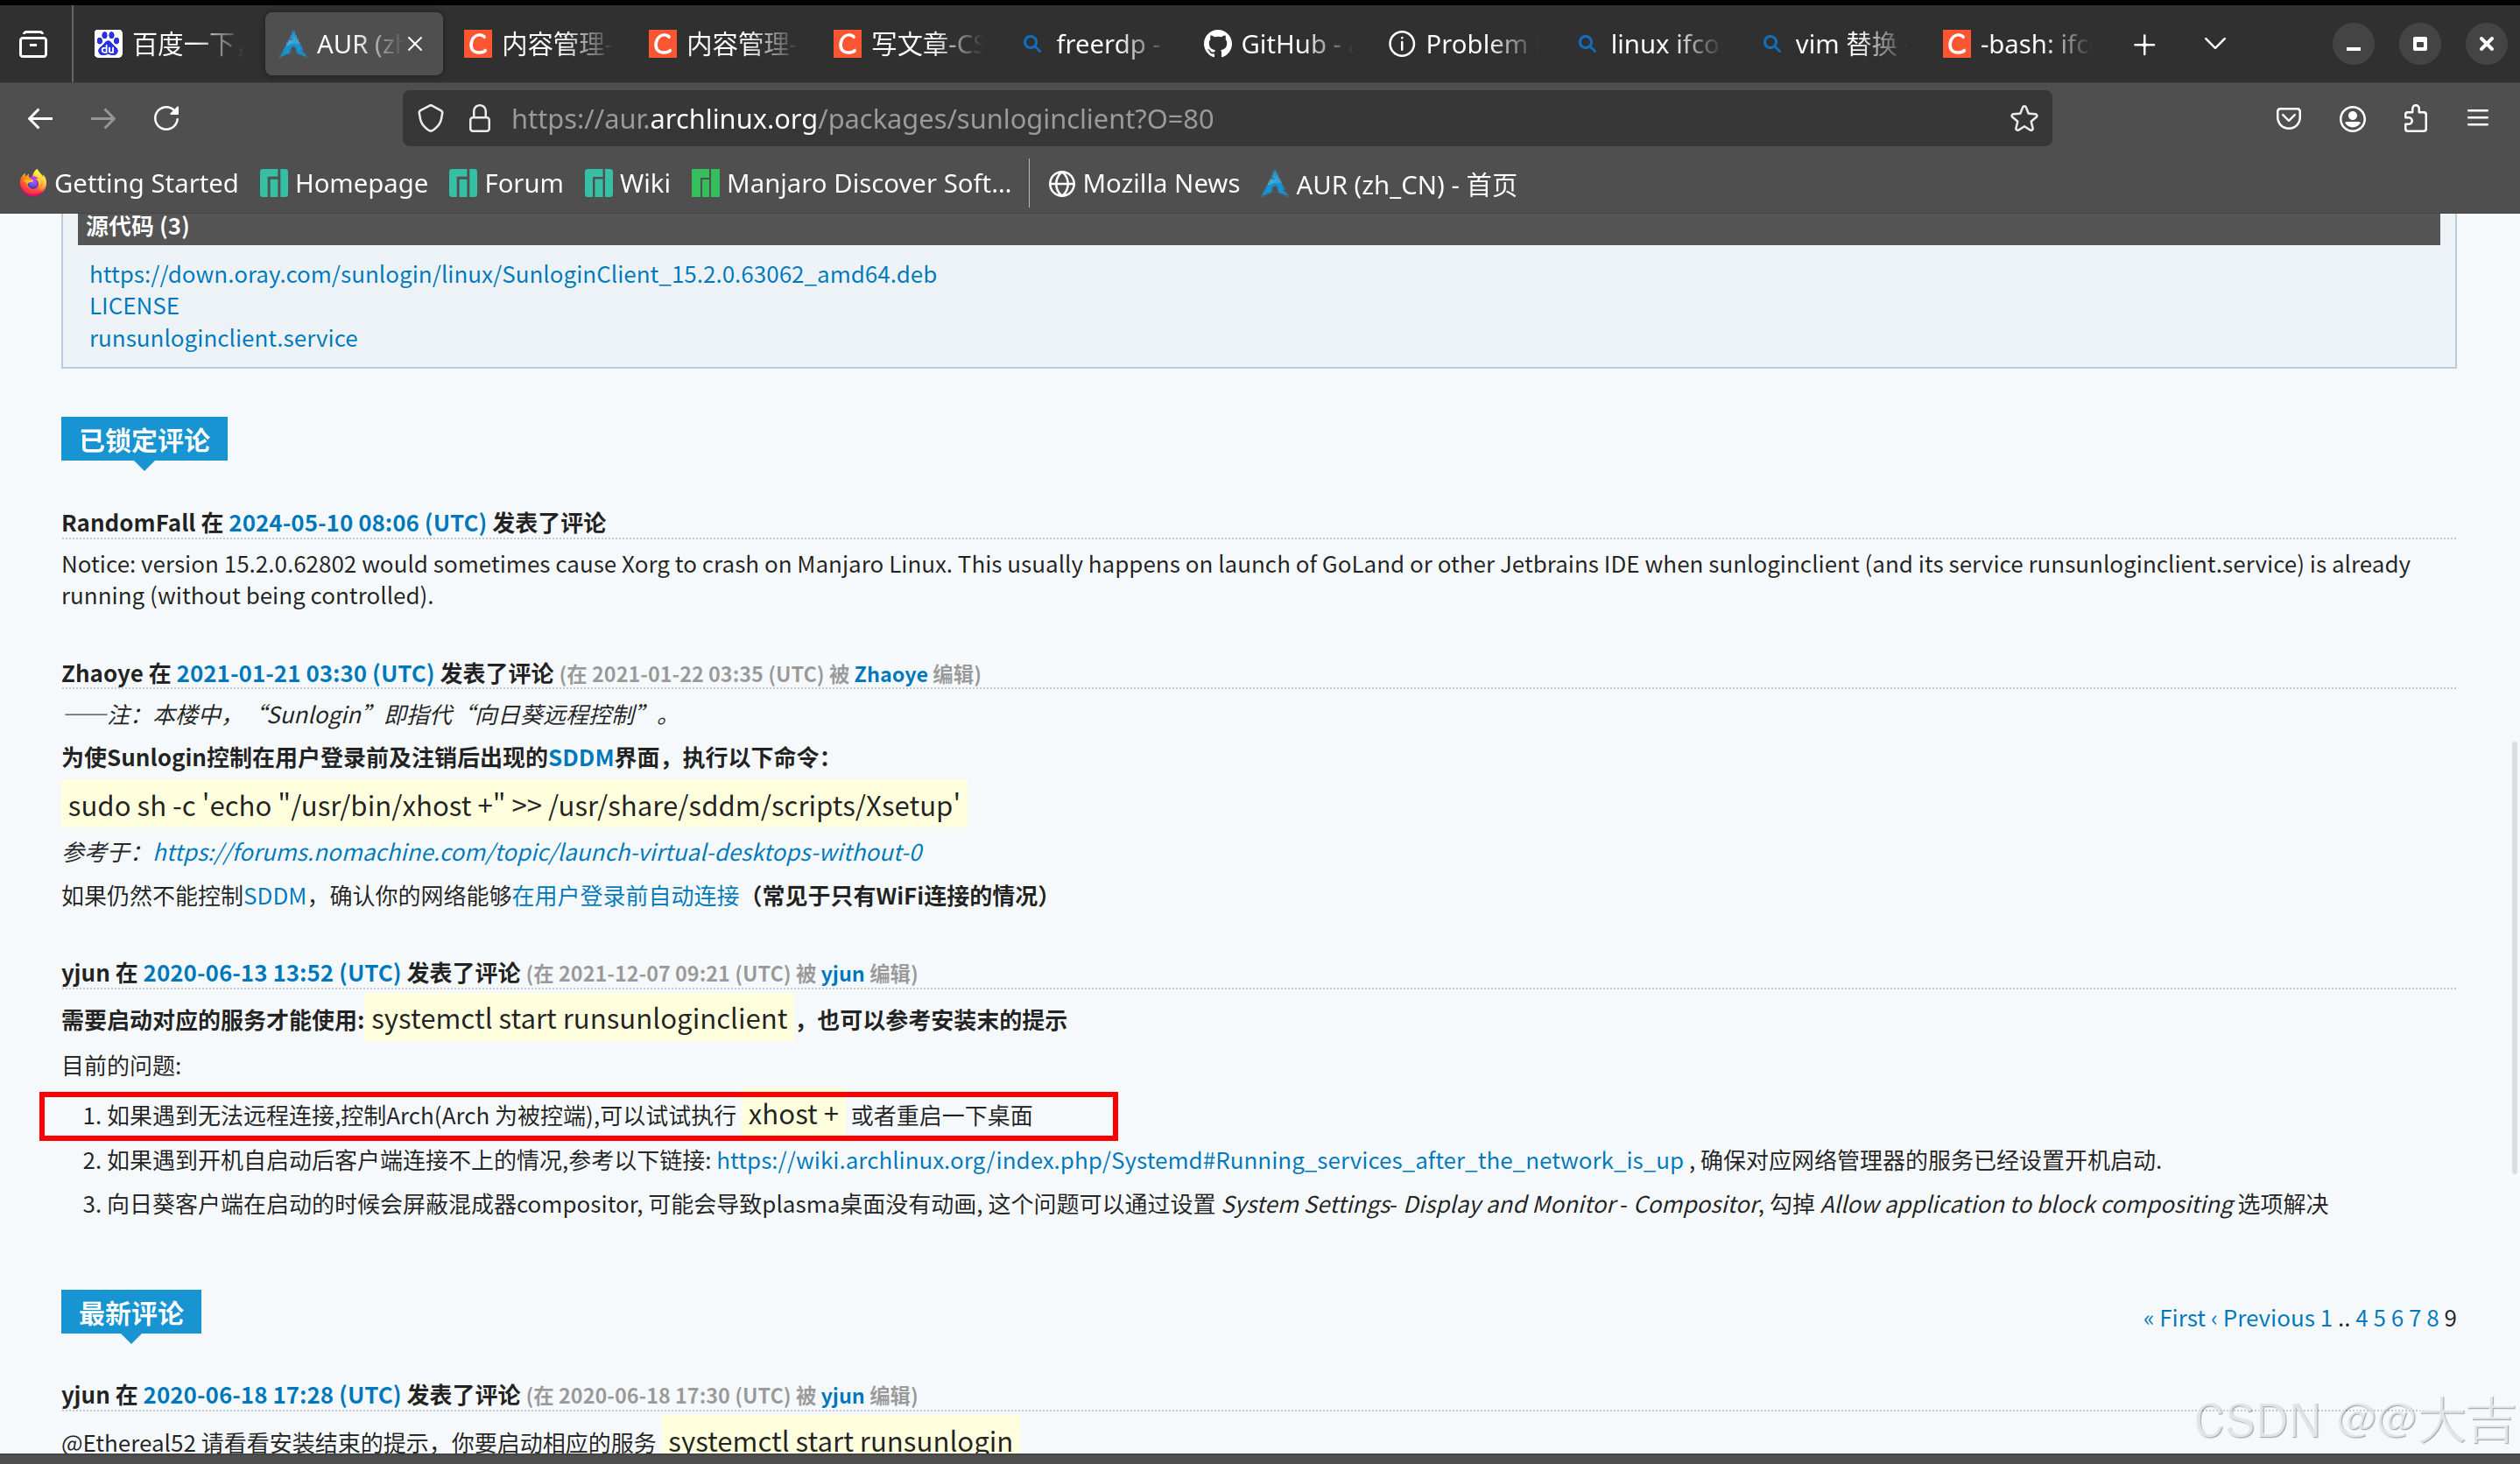Open the Firefox application menu
Viewport: 2520px width, 1464px height.
tap(2479, 118)
